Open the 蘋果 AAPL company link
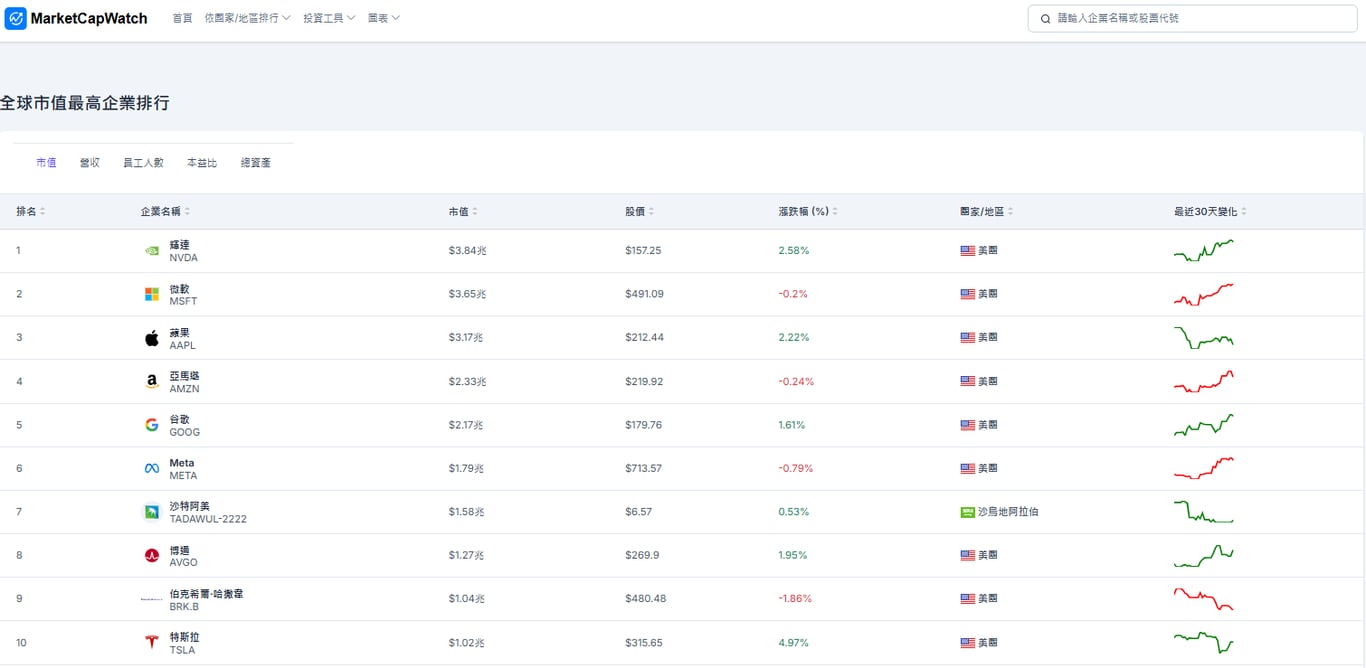 (x=182, y=338)
